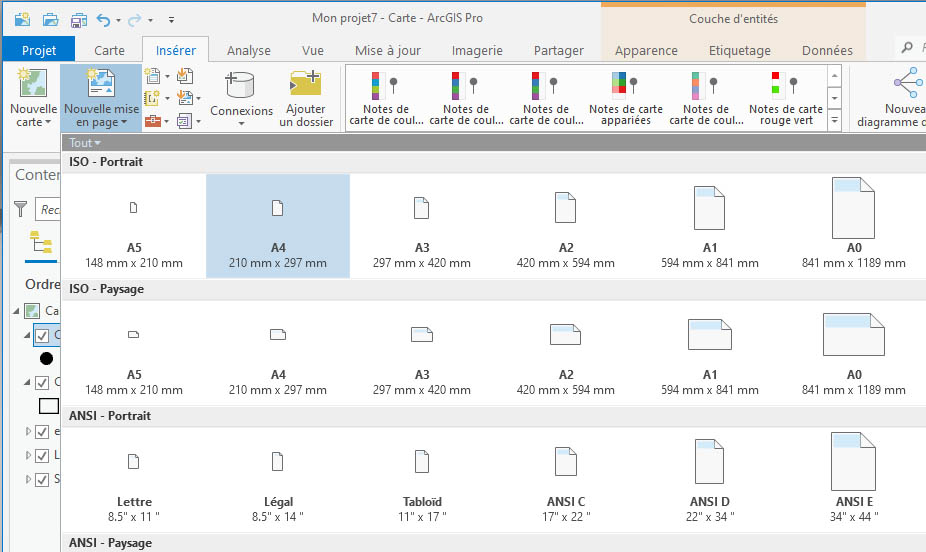This screenshot has width=926, height=552.
Task: Select Notes de carte appariées style
Action: [x=625, y=100]
